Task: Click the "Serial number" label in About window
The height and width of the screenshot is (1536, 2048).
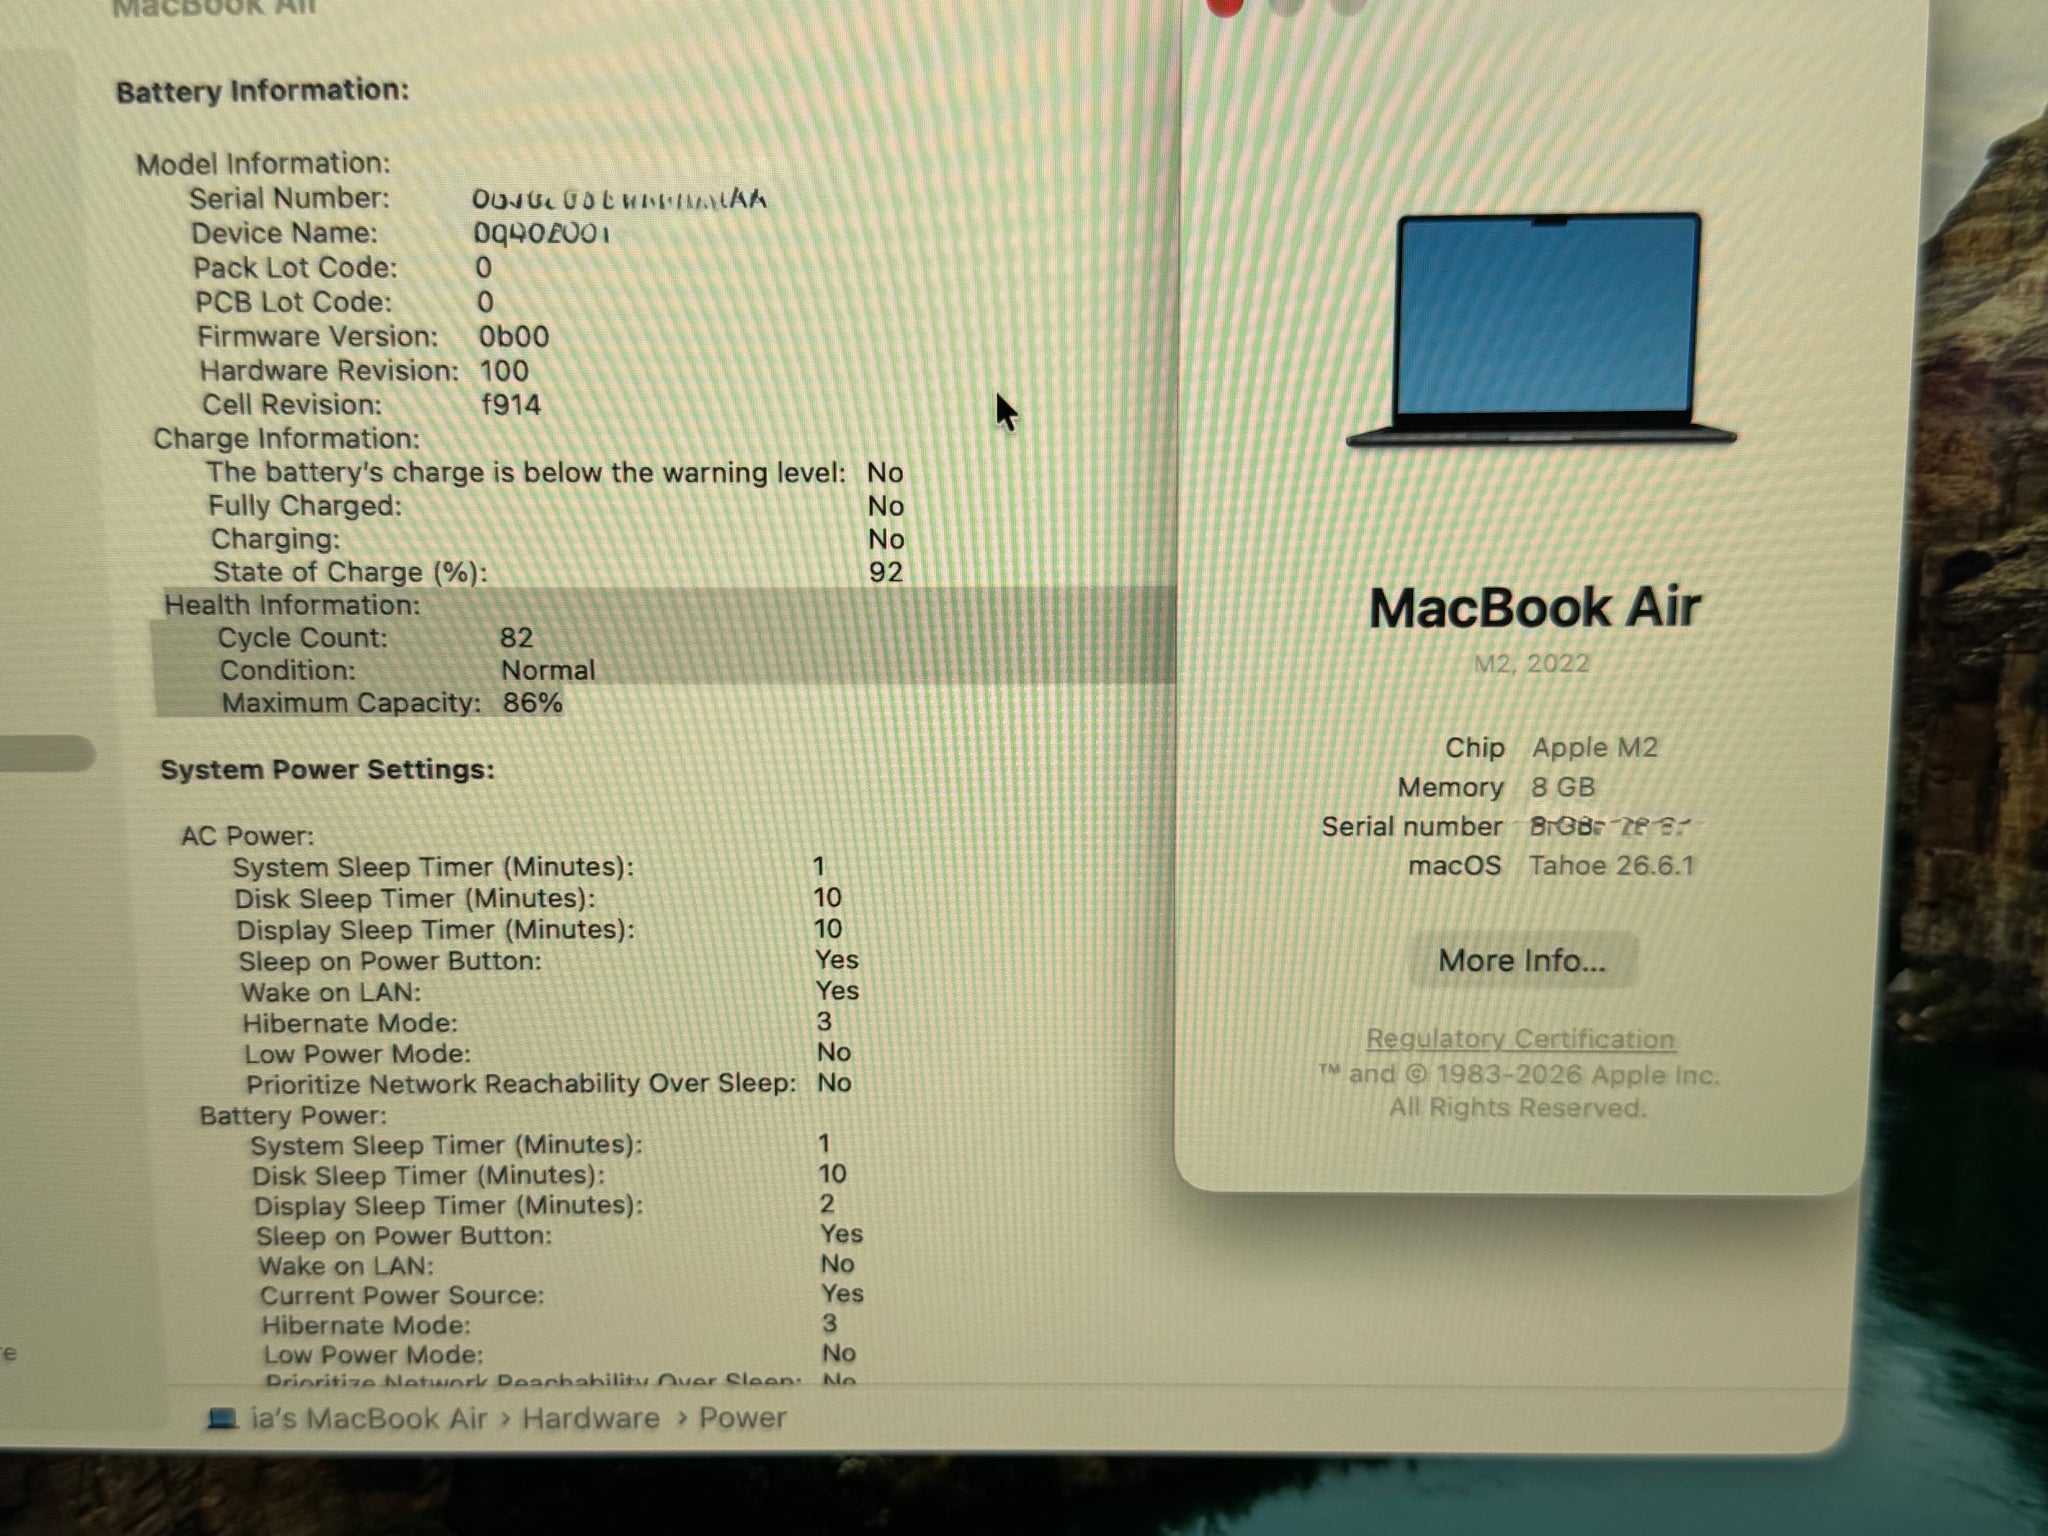Action: pyautogui.click(x=1411, y=826)
